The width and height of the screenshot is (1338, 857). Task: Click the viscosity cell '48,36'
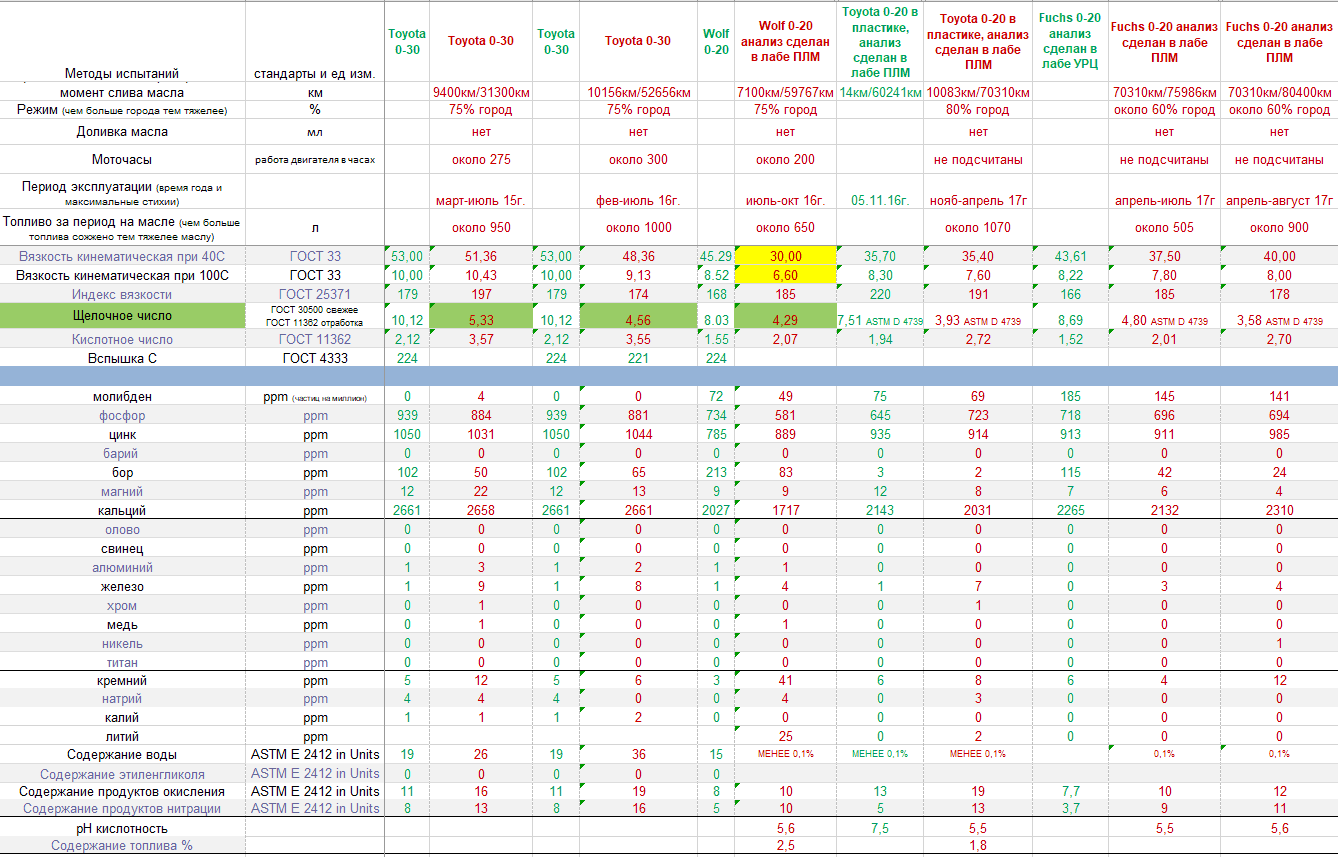638,257
